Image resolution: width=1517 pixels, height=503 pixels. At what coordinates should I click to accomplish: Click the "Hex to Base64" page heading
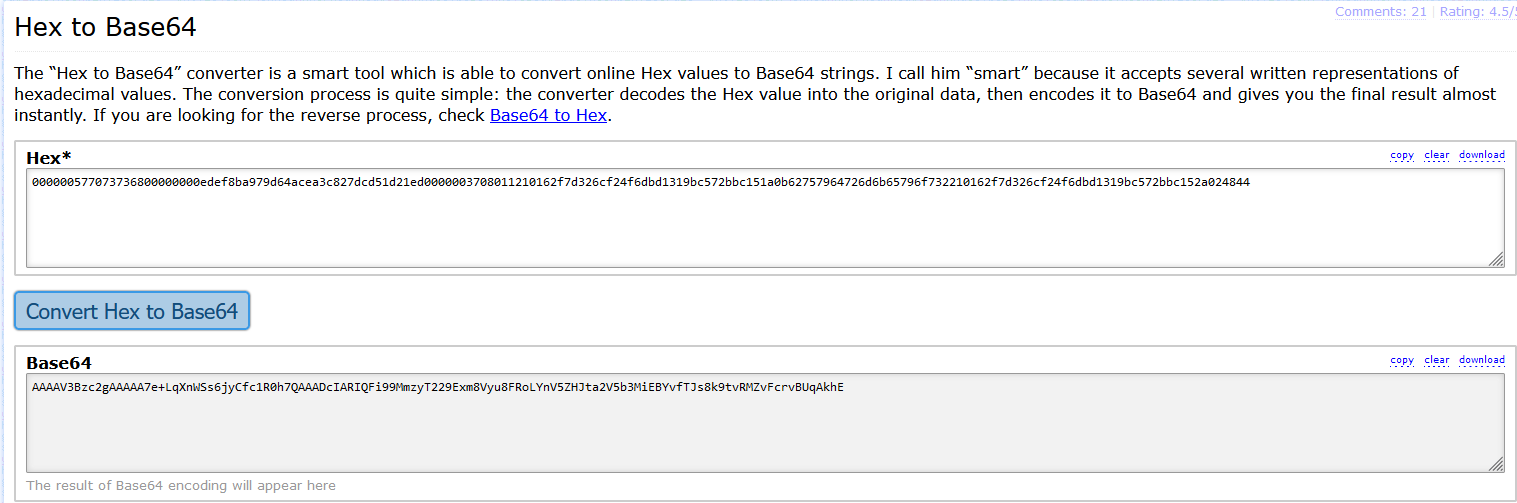pos(105,28)
